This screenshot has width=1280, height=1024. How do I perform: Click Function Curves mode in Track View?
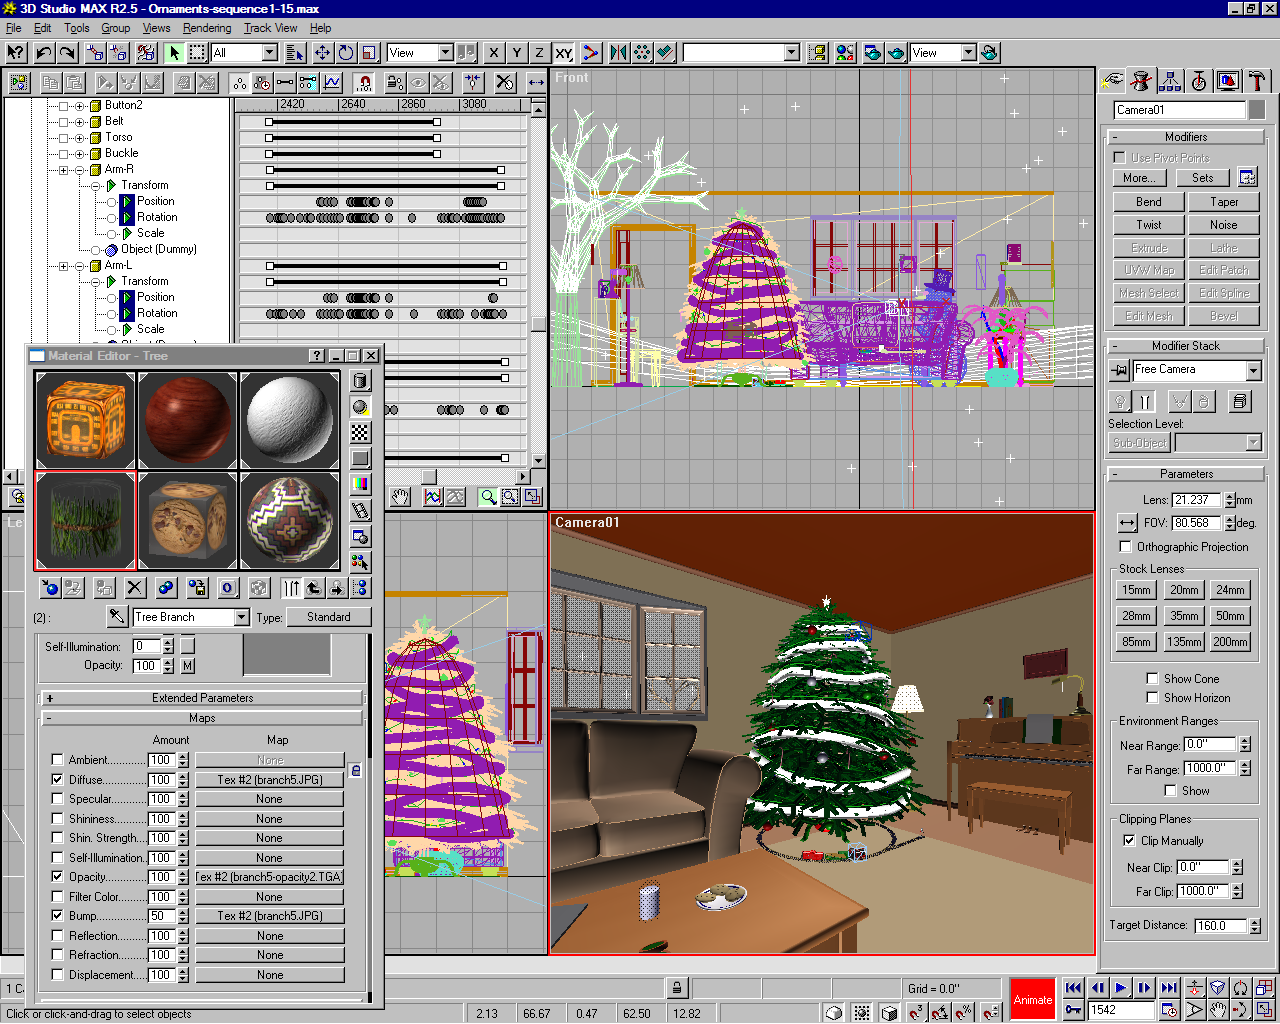pos(333,82)
